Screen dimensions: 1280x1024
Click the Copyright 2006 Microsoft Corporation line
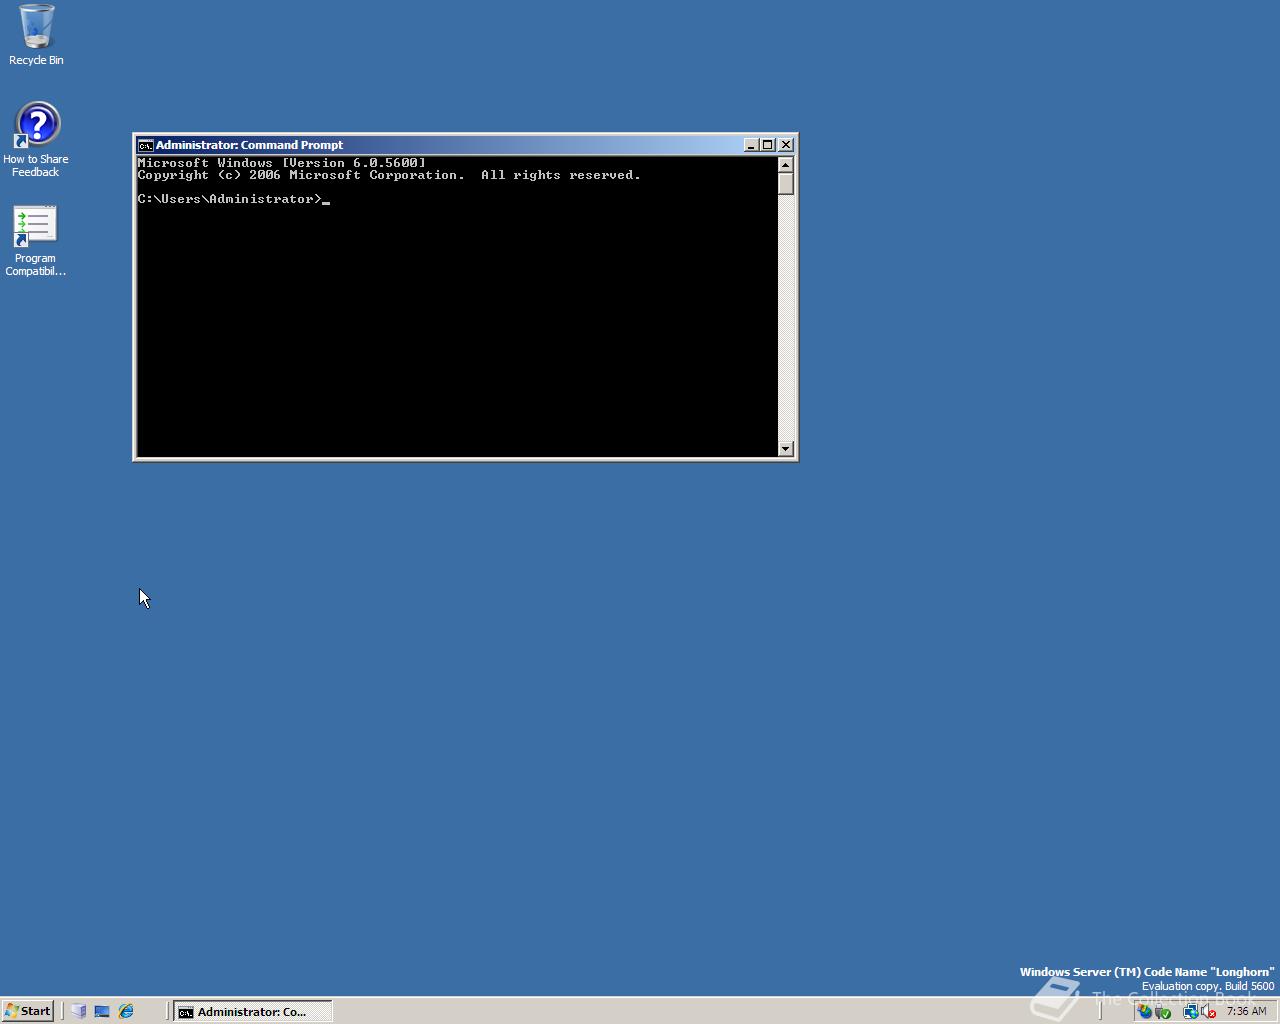389,175
